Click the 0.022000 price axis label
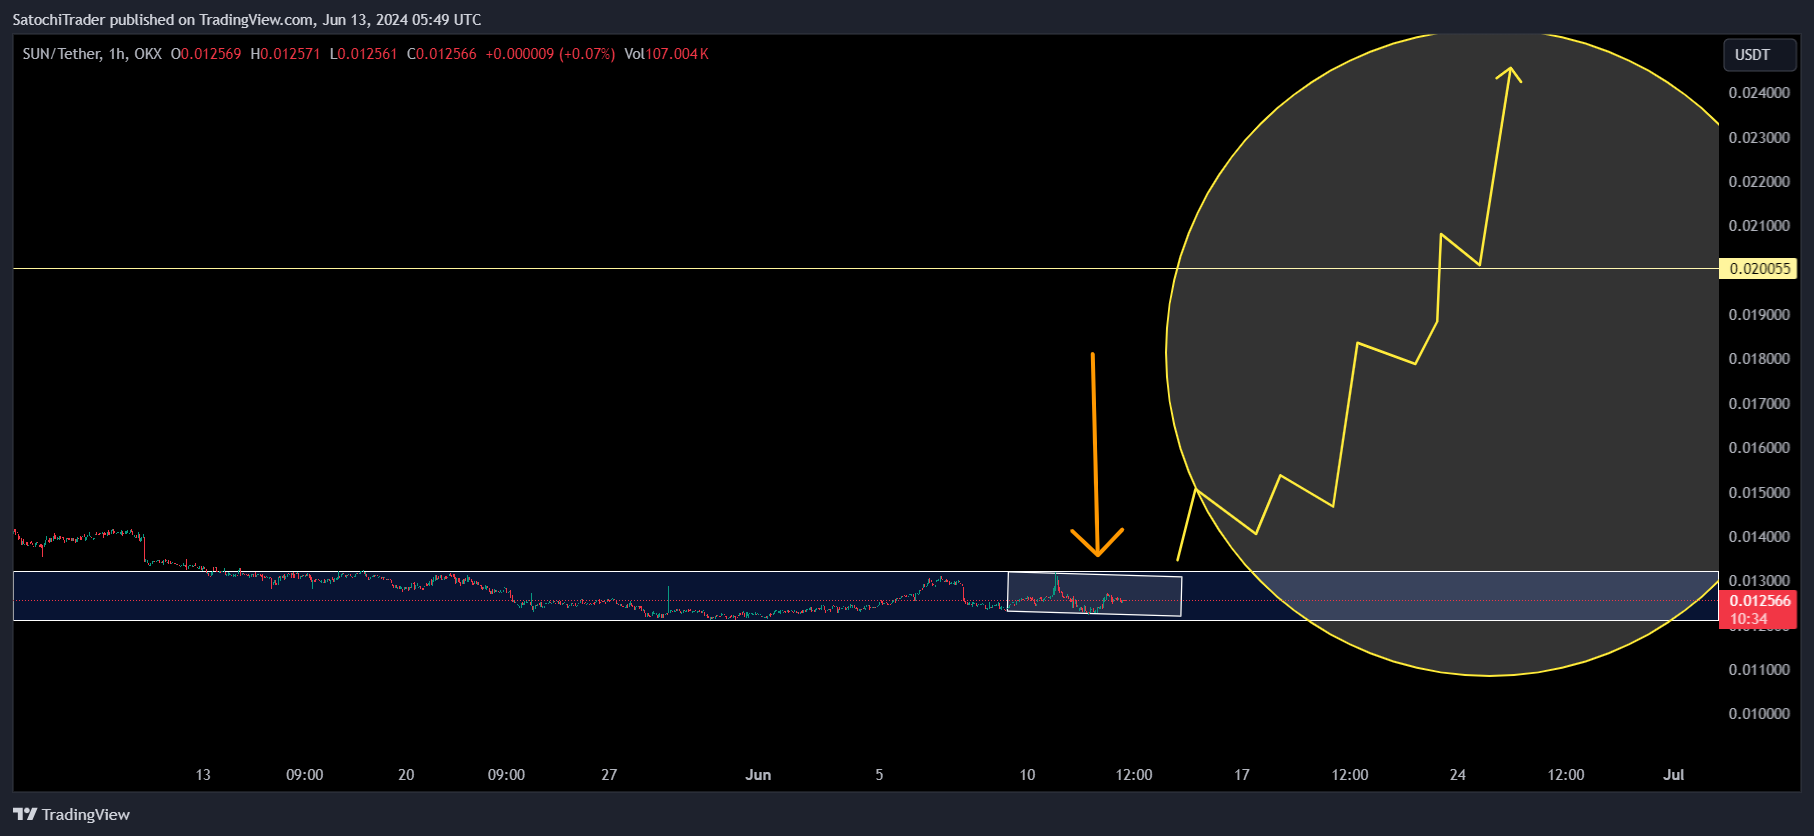The image size is (1814, 836). (x=1759, y=181)
